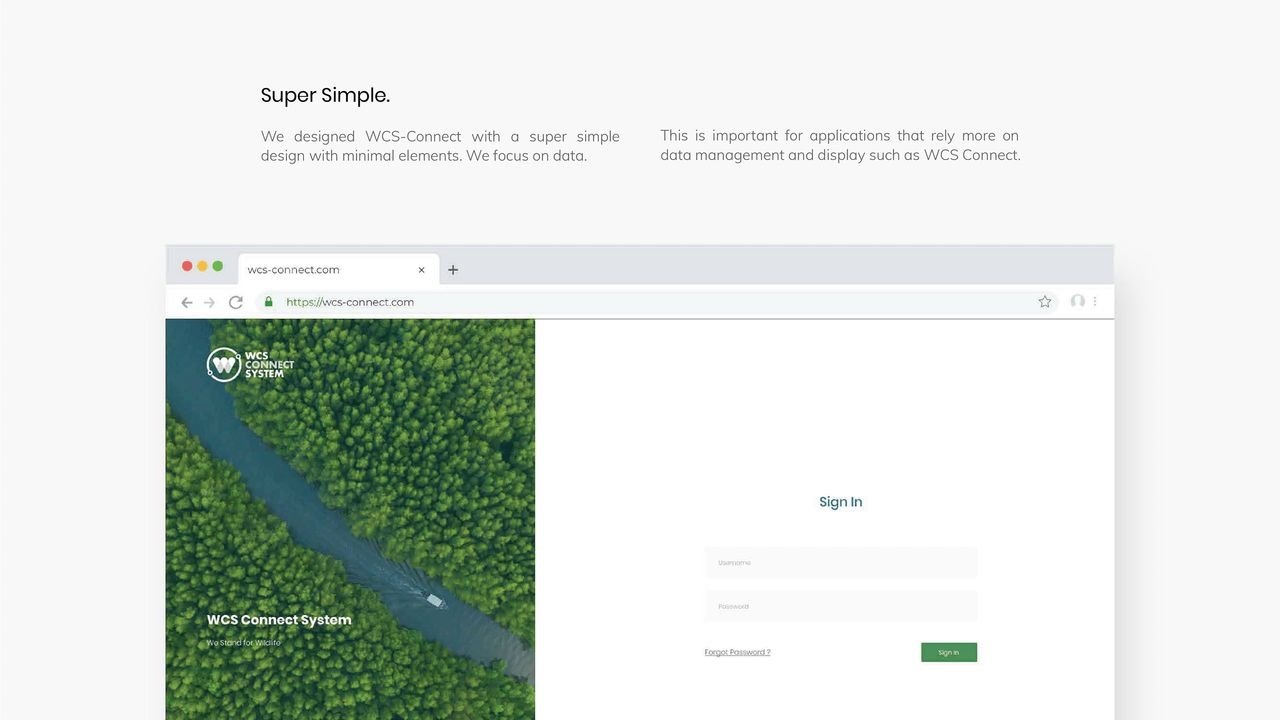Screen dimensions: 1280x720
Task: Focus the Password input field
Action: (x=840, y=606)
